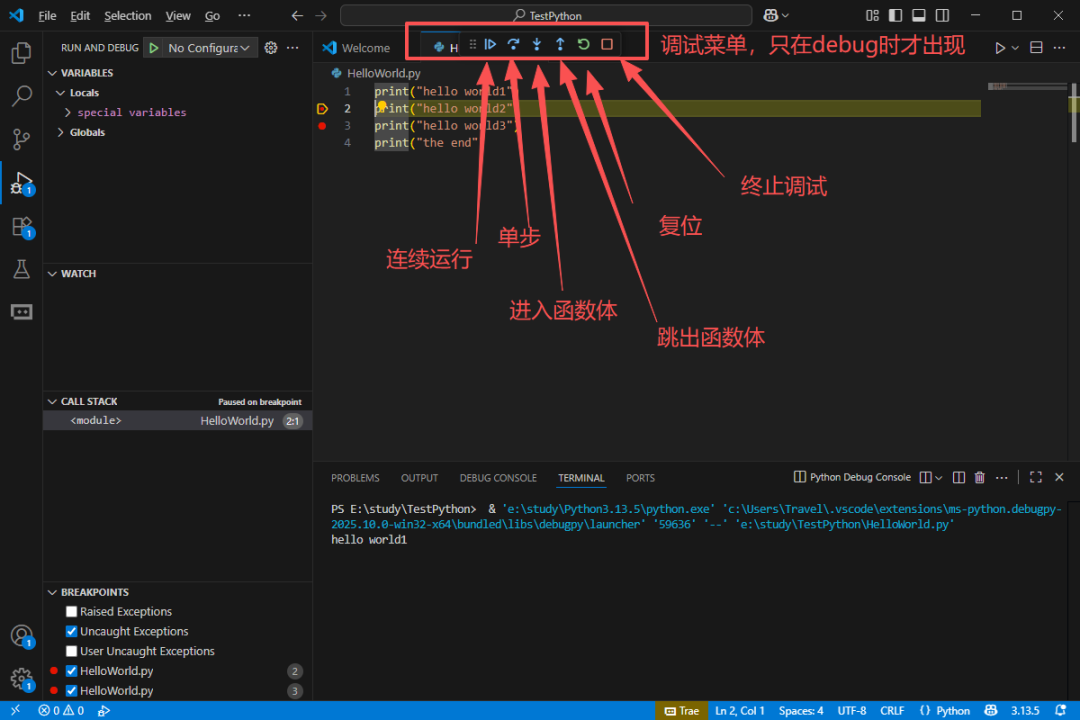Enable Raised Exceptions breakpoint

point(72,612)
